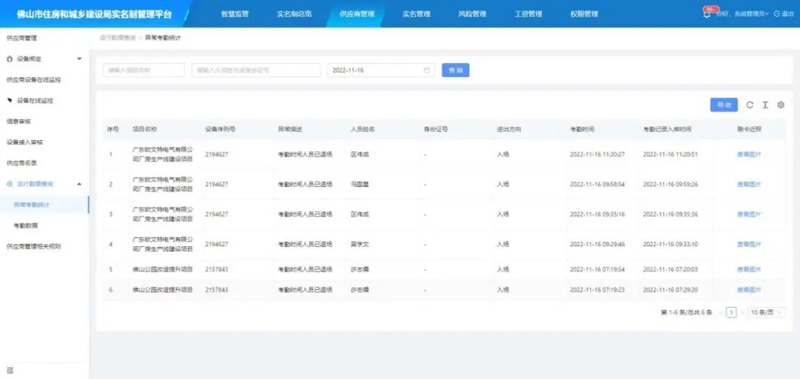Click the calendar icon in the date field

pyautogui.click(x=427, y=70)
